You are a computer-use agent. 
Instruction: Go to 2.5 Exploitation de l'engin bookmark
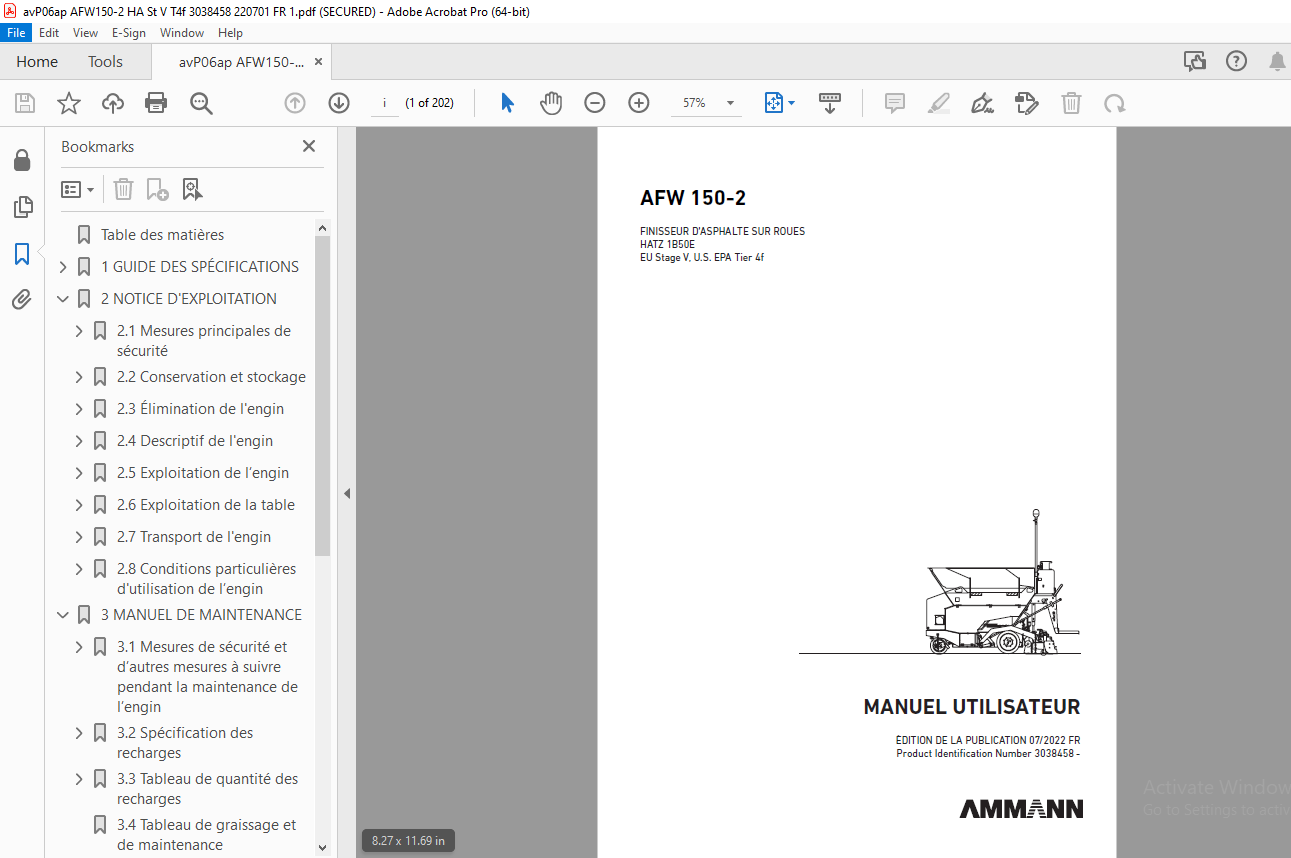click(203, 473)
